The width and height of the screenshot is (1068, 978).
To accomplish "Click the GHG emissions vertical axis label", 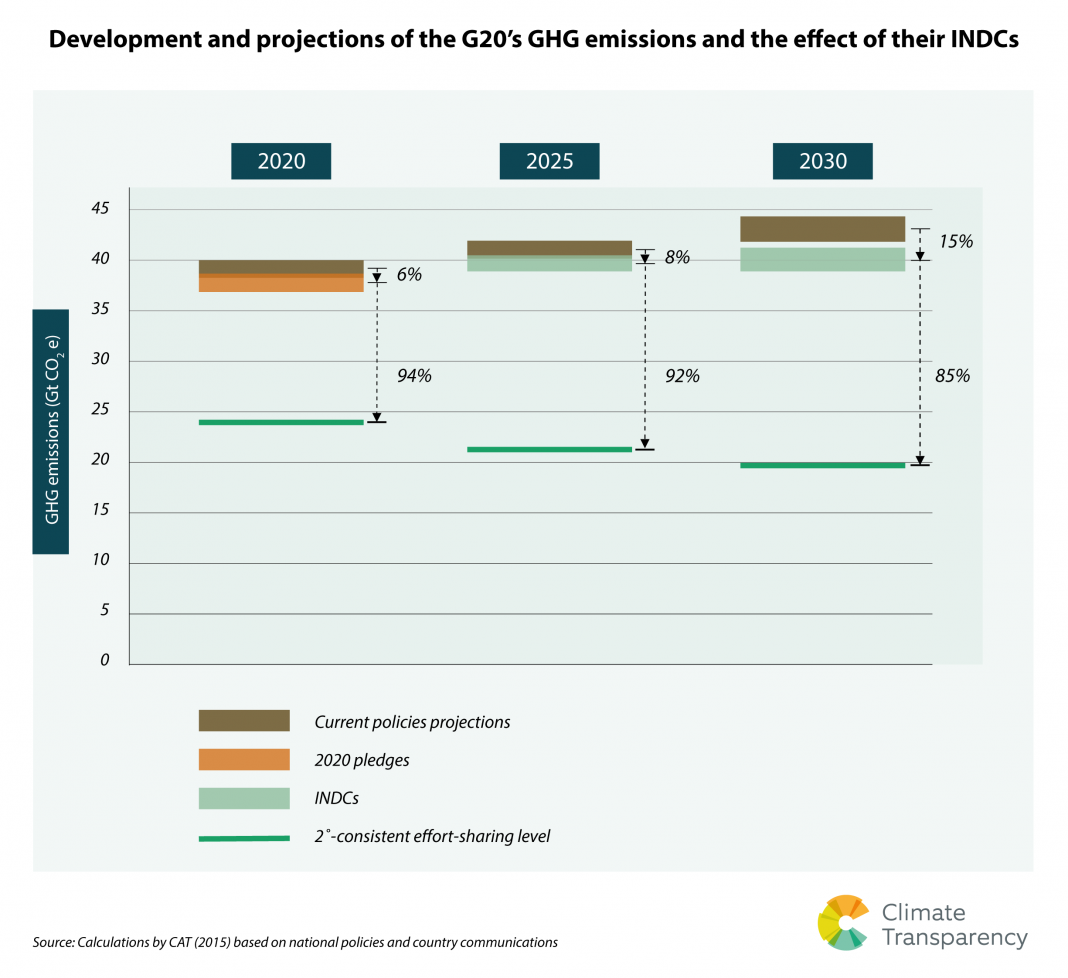I will pos(51,431).
